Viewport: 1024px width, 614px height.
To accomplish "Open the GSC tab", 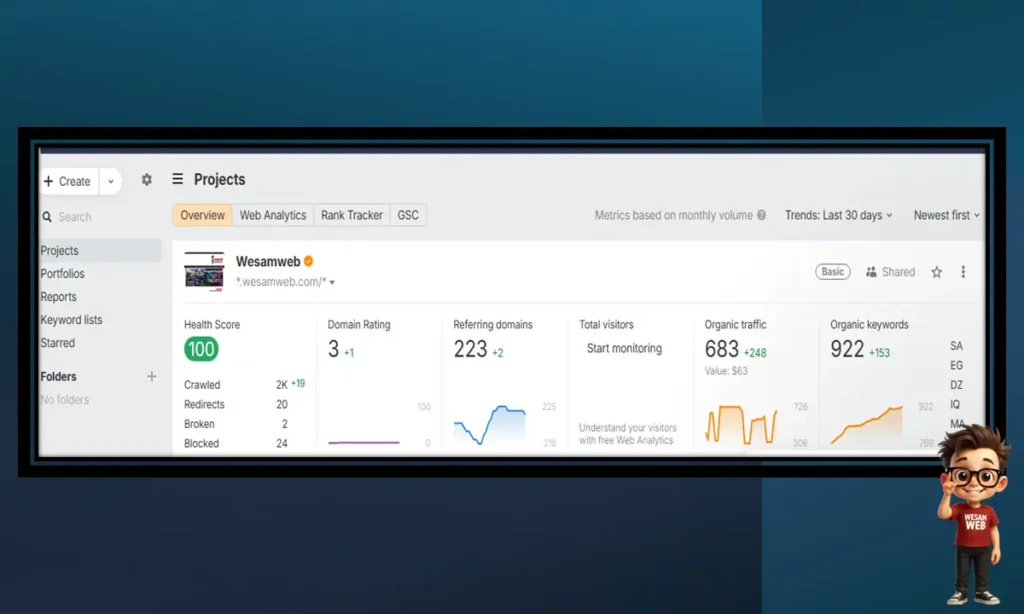I will click(408, 215).
